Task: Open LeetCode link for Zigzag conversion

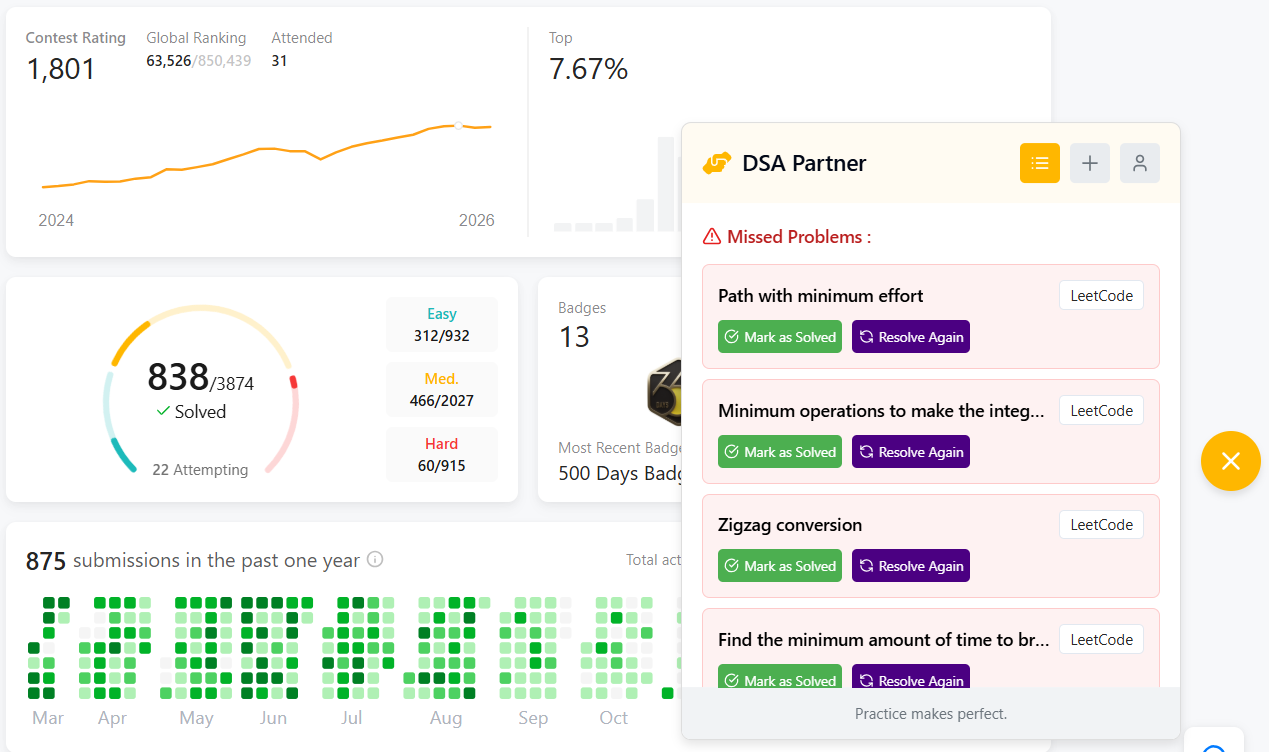Action: click(1101, 525)
